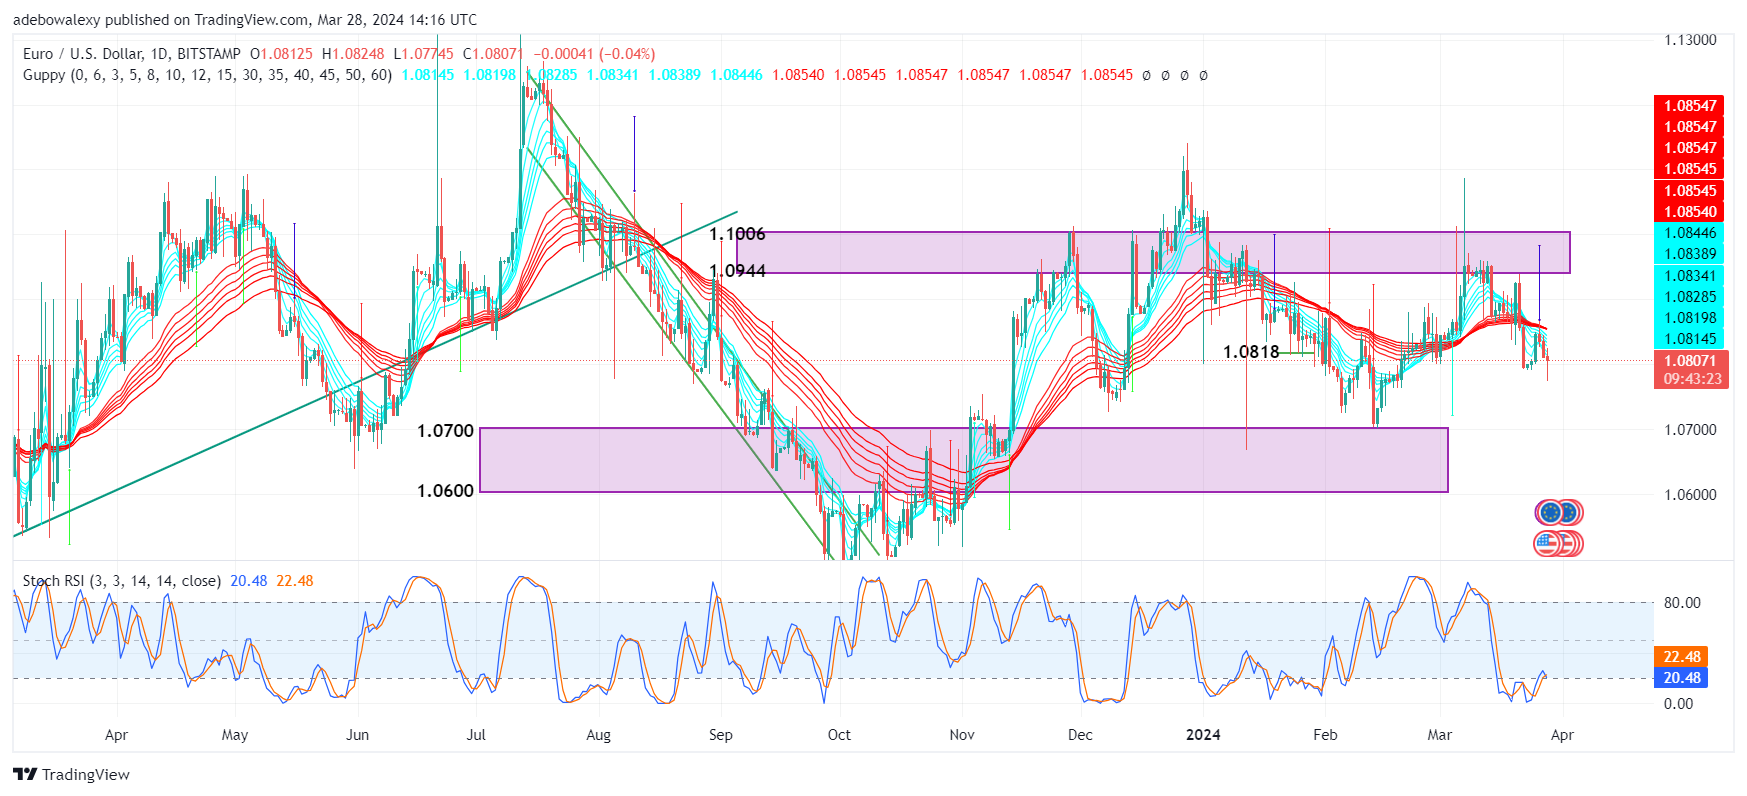Click the Mar label on time axis
1747x796 pixels.
pos(1440,735)
